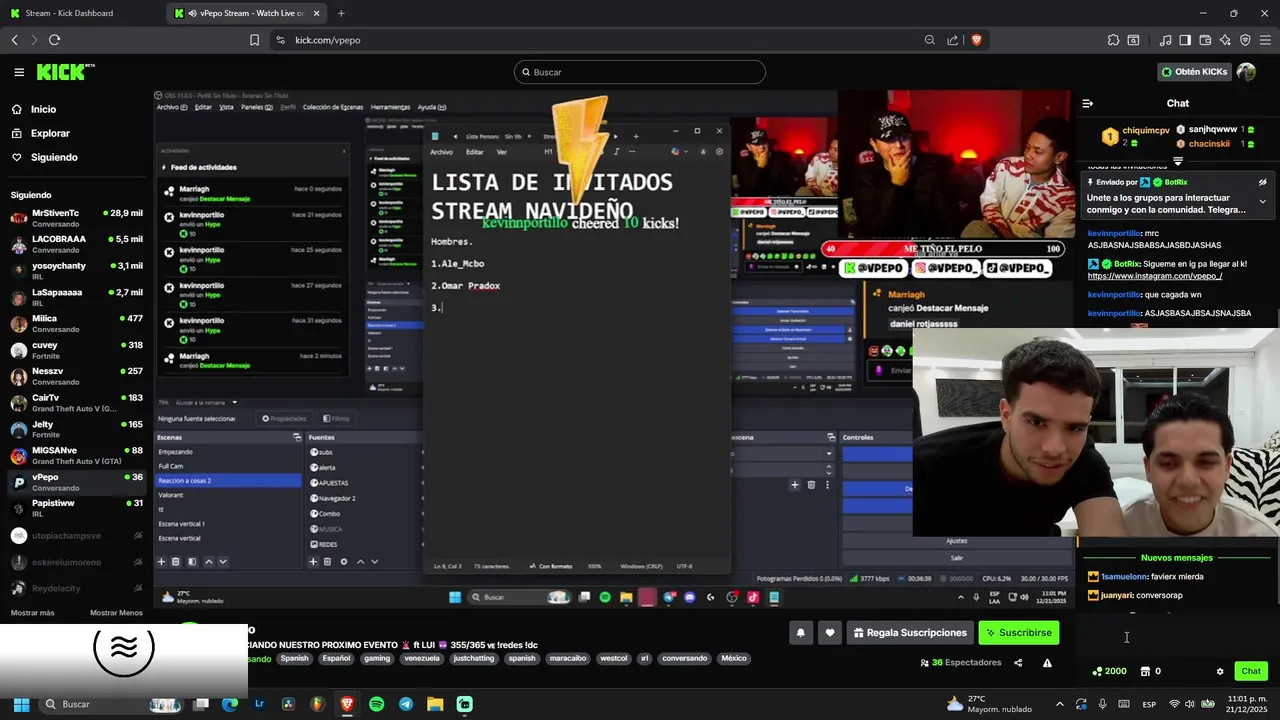1280x720 pixels.
Task: Open the 2000 channel points balance
Action: tap(1110, 671)
